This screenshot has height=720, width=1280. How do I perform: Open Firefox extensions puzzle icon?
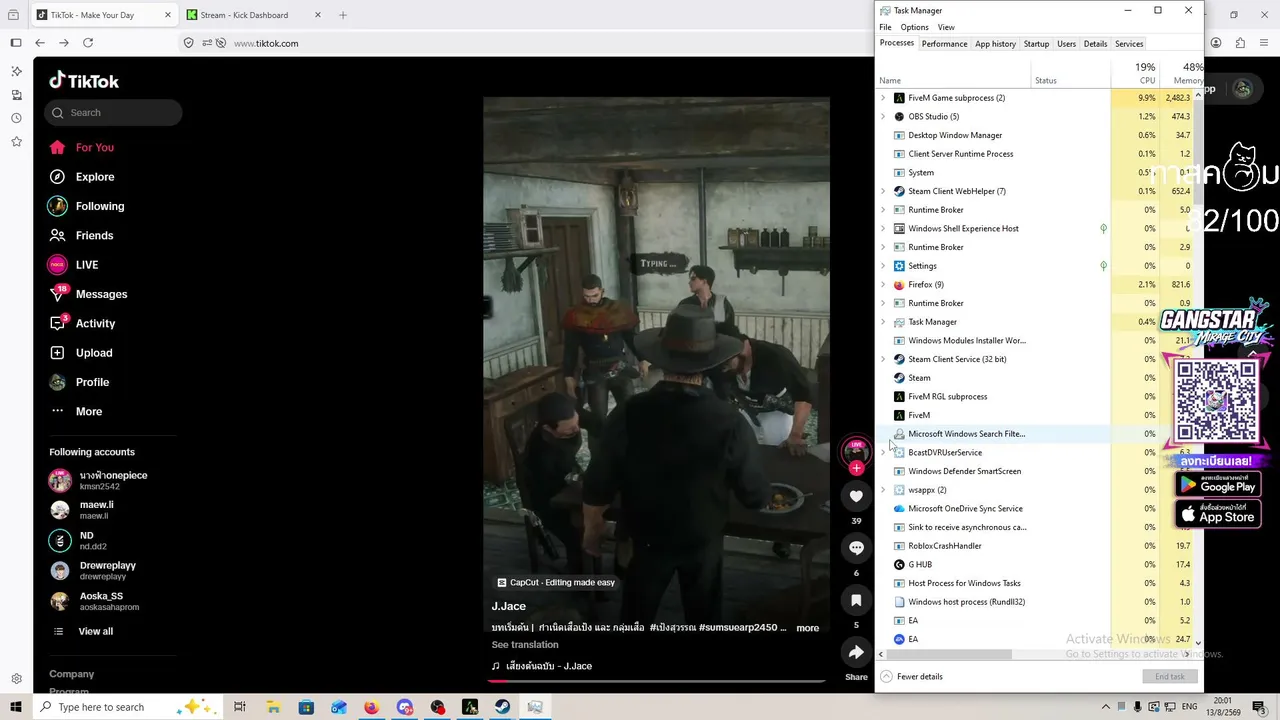(1240, 43)
